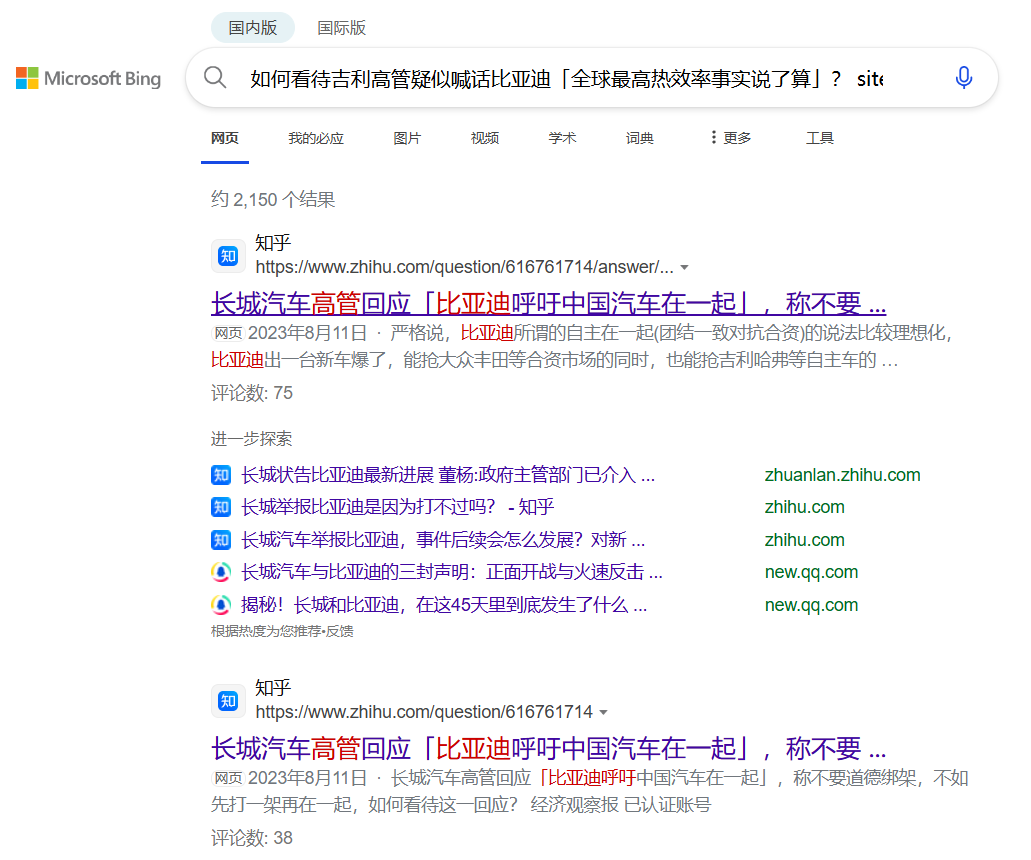Open the 我的必应 tab
This screenshot has width=1031, height=860.
[316, 138]
